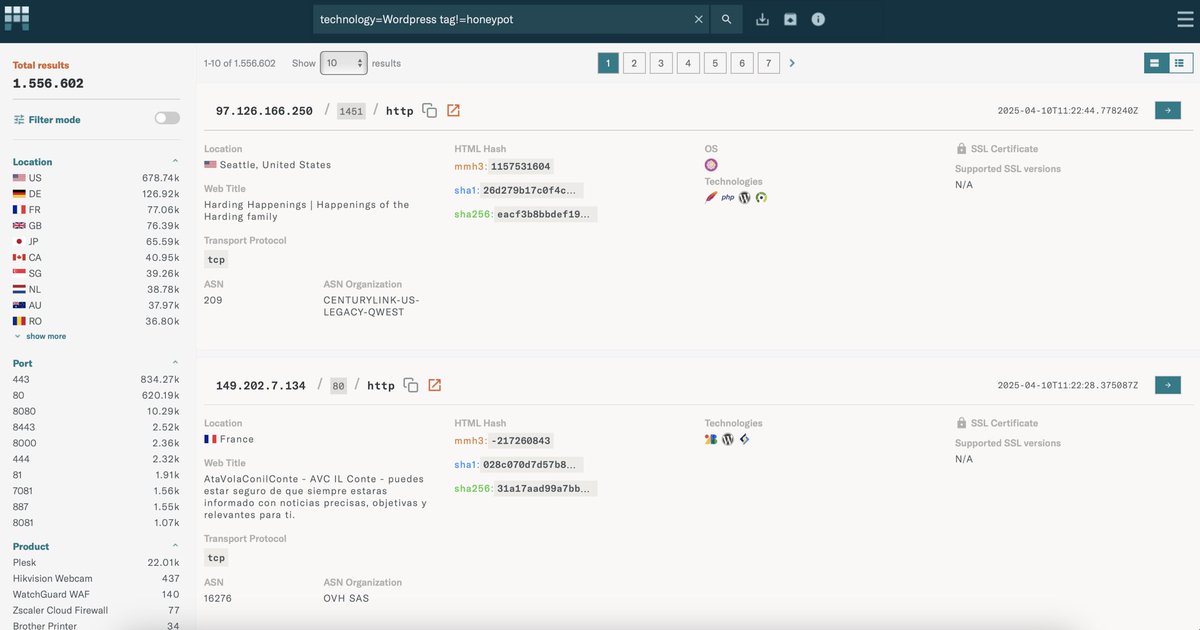1200x630 pixels.
Task: Download the search results
Action: click(x=762, y=19)
